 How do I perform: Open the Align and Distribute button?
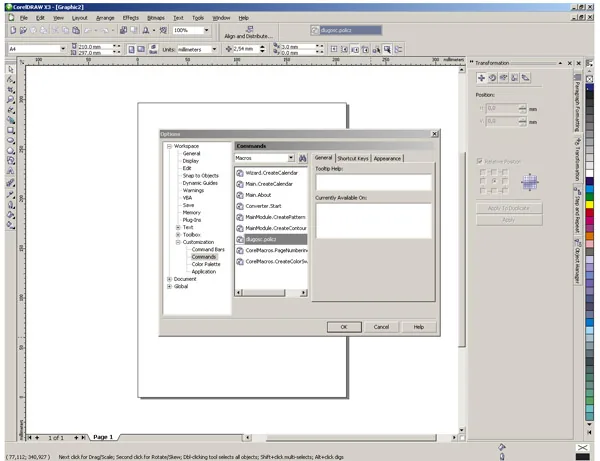(248, 37)
